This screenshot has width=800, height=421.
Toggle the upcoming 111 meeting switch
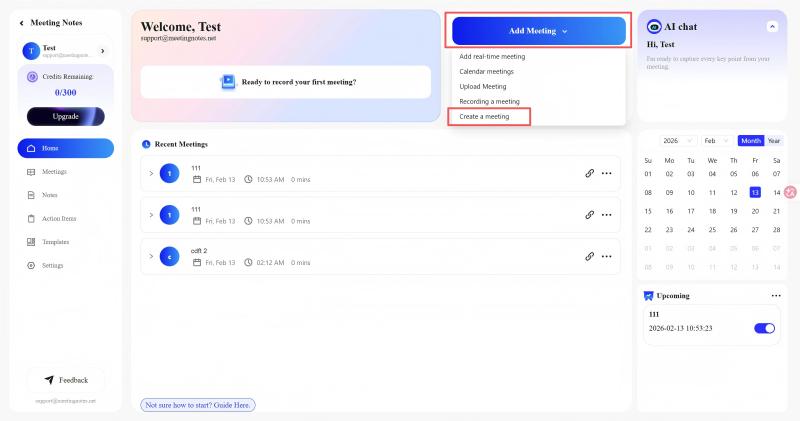point(764,328)
